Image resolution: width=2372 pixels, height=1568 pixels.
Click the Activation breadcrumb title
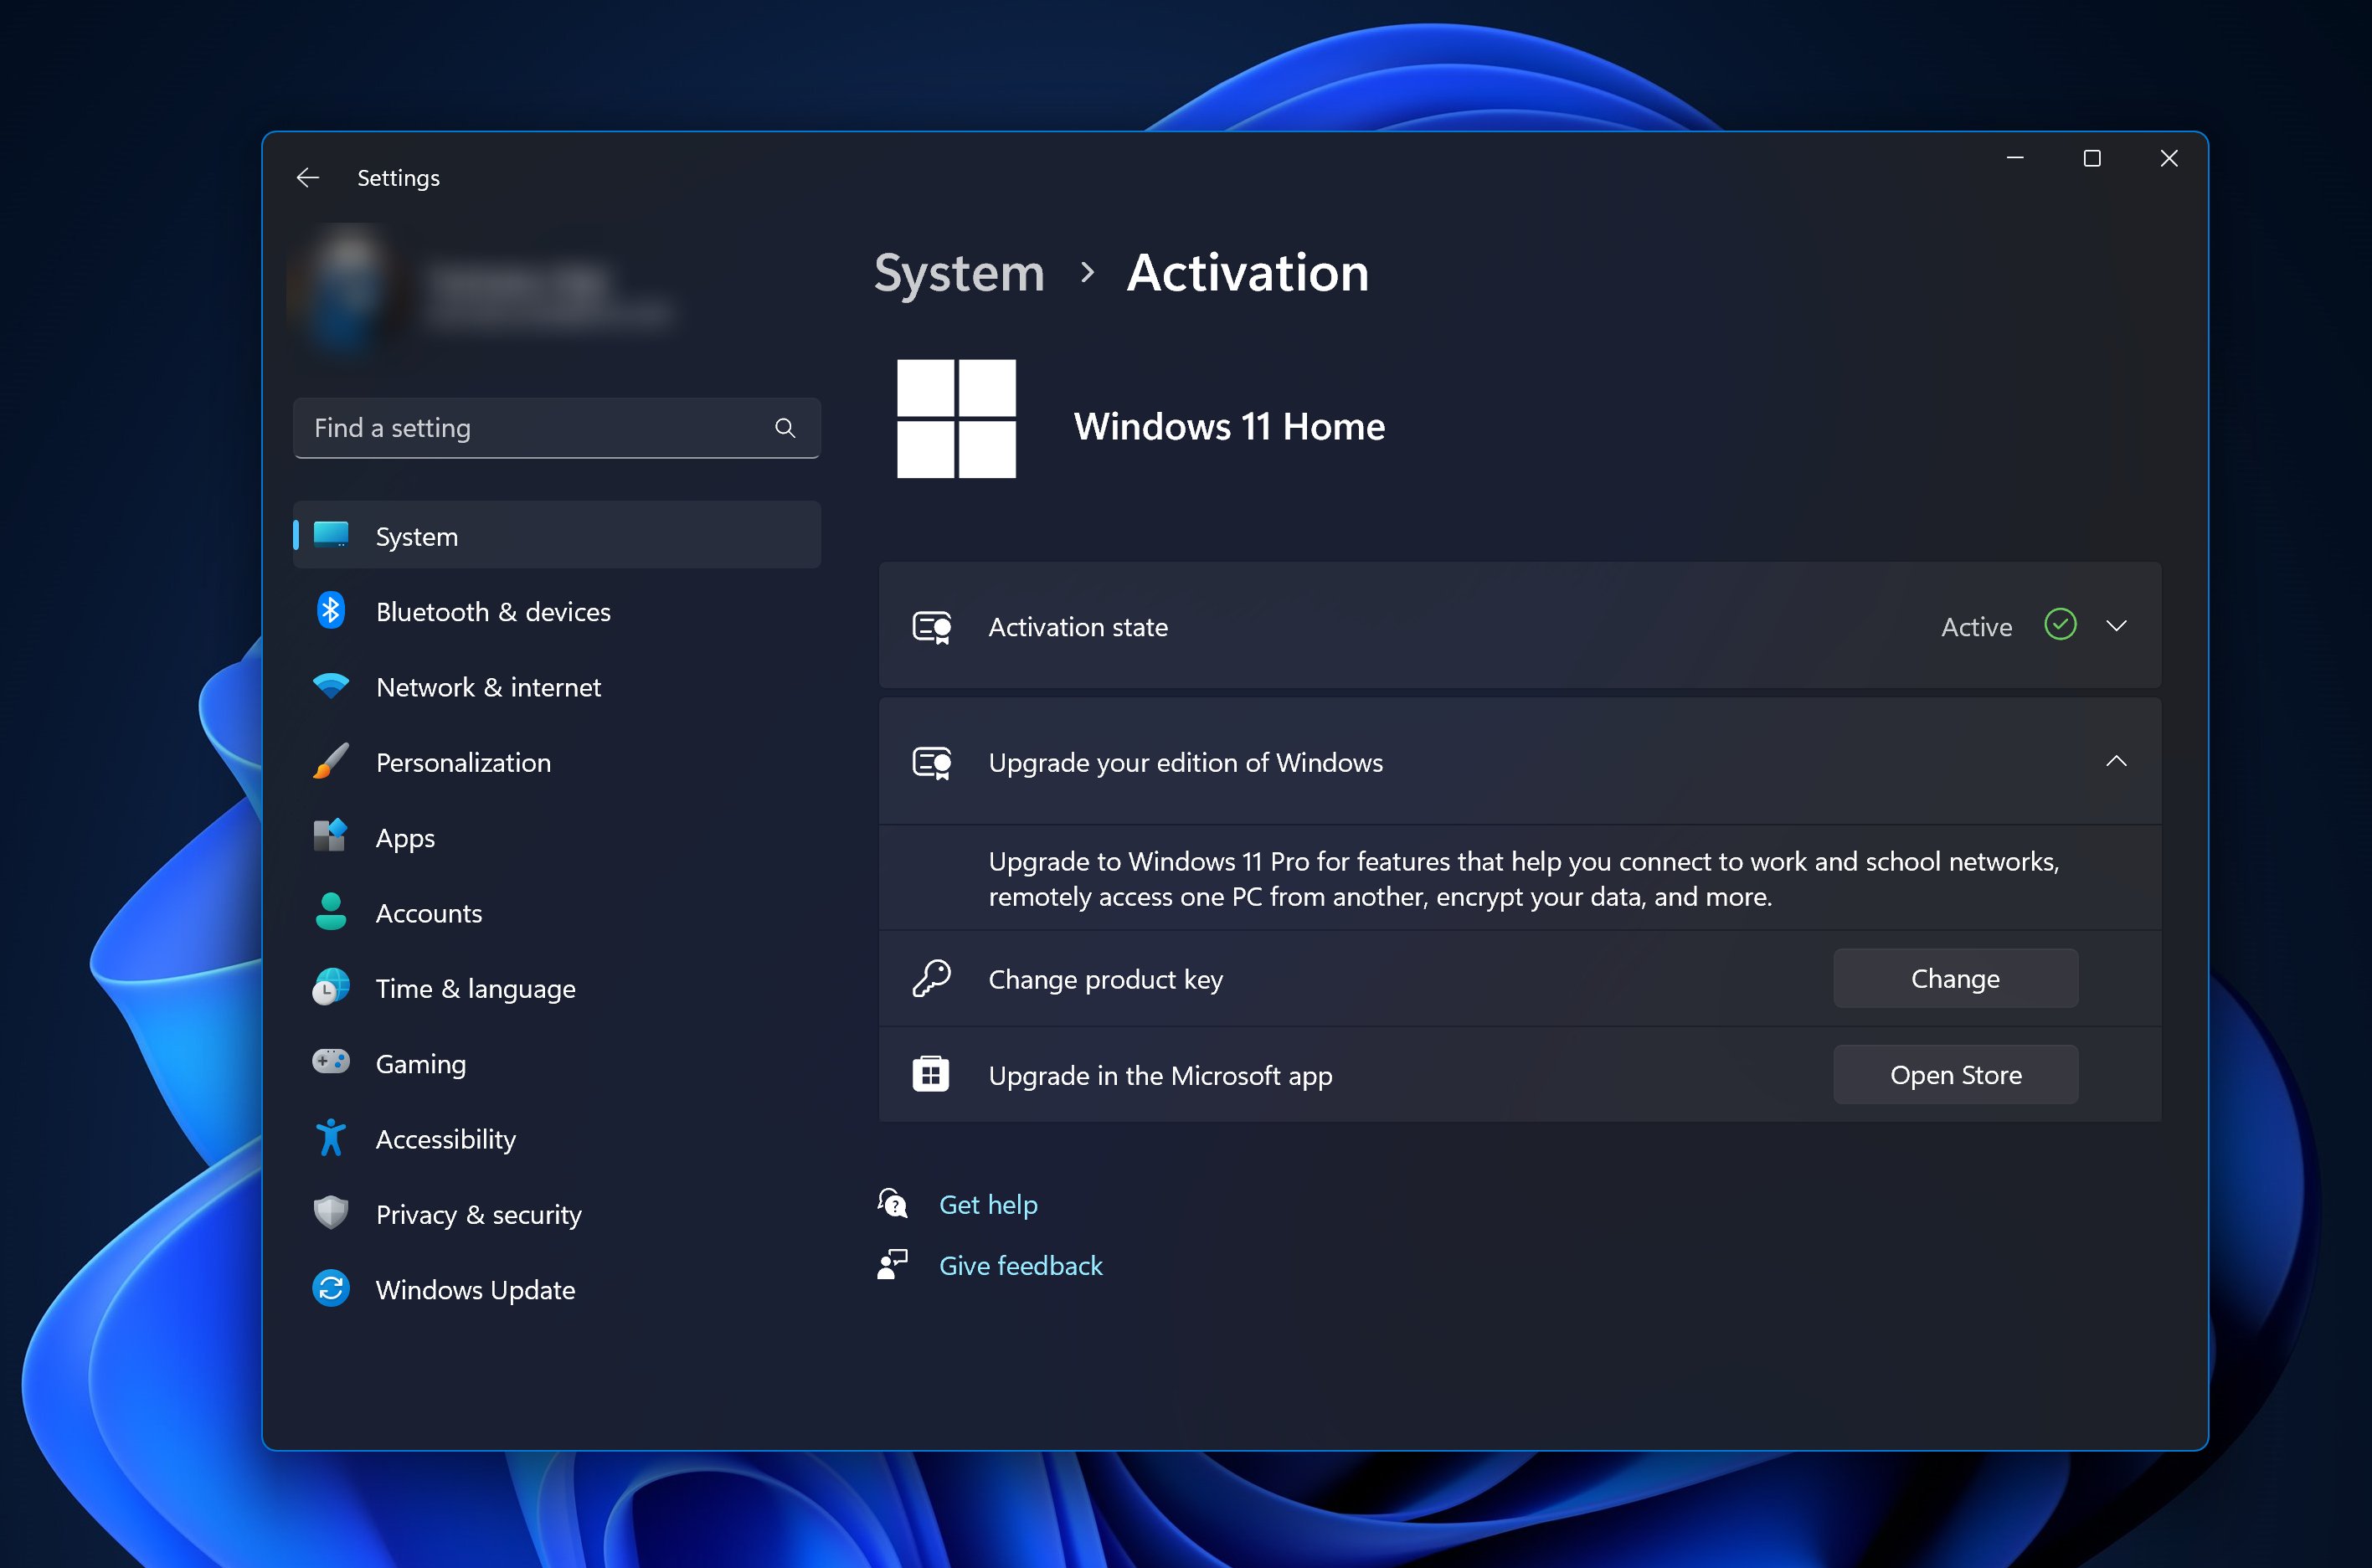pyautogui.click(x=1247, y=272)
